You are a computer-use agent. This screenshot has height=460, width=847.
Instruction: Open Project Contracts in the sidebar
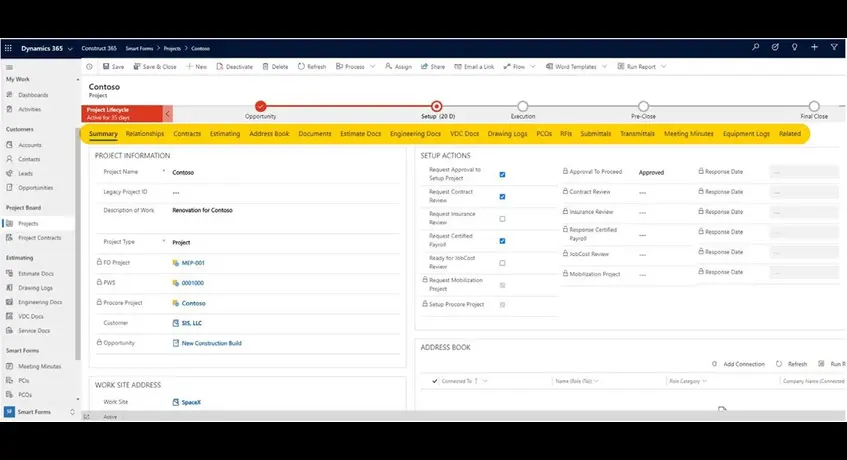39,238
